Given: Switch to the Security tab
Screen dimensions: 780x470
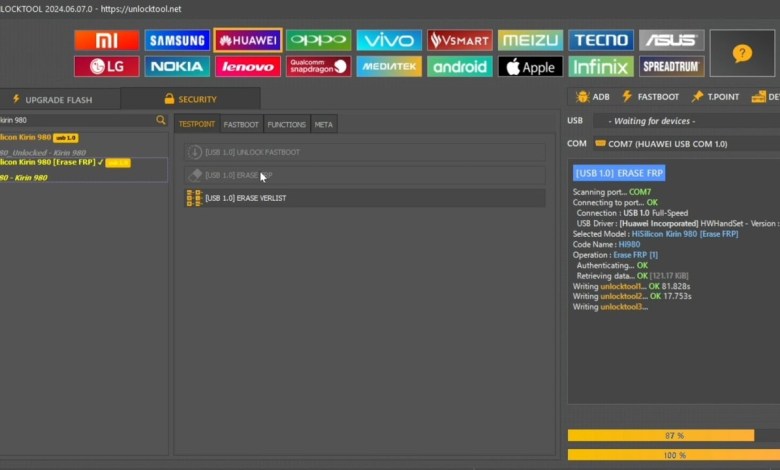Looking at the screenshot, I should pyautogui.click(x=190, y=99).
